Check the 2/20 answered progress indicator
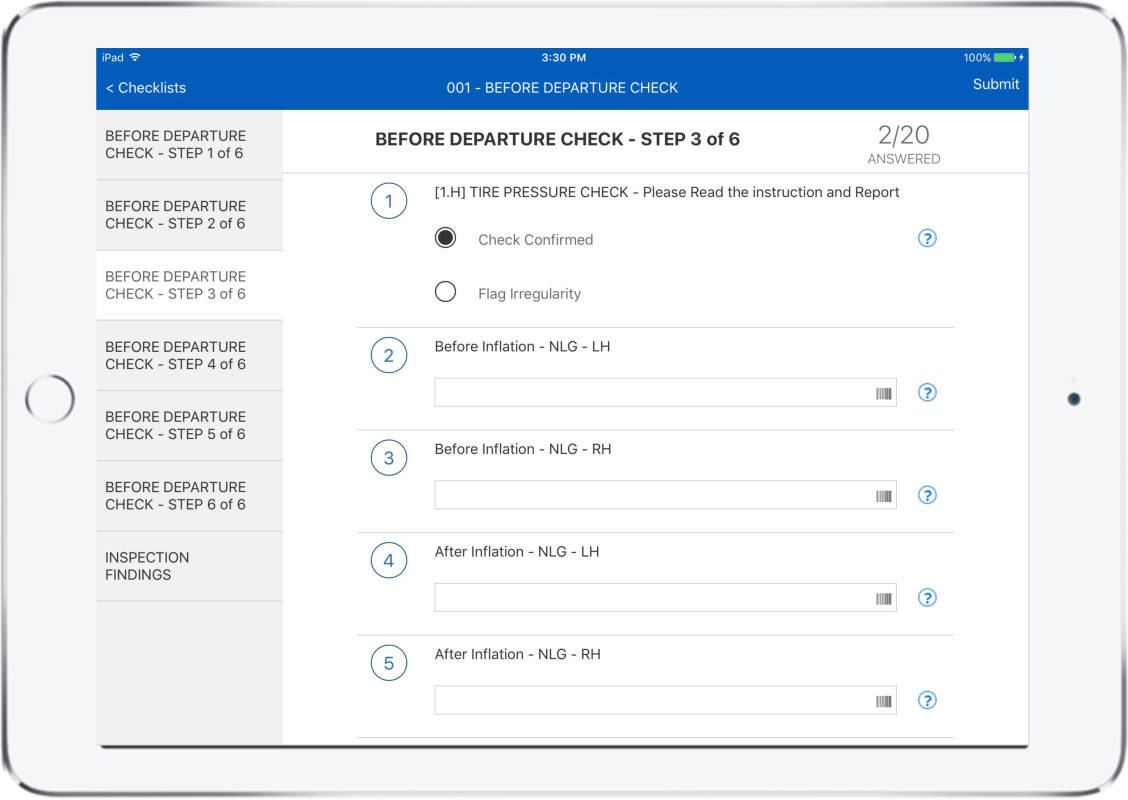This screenshot has height=800, width=1128. click(905, 140)
